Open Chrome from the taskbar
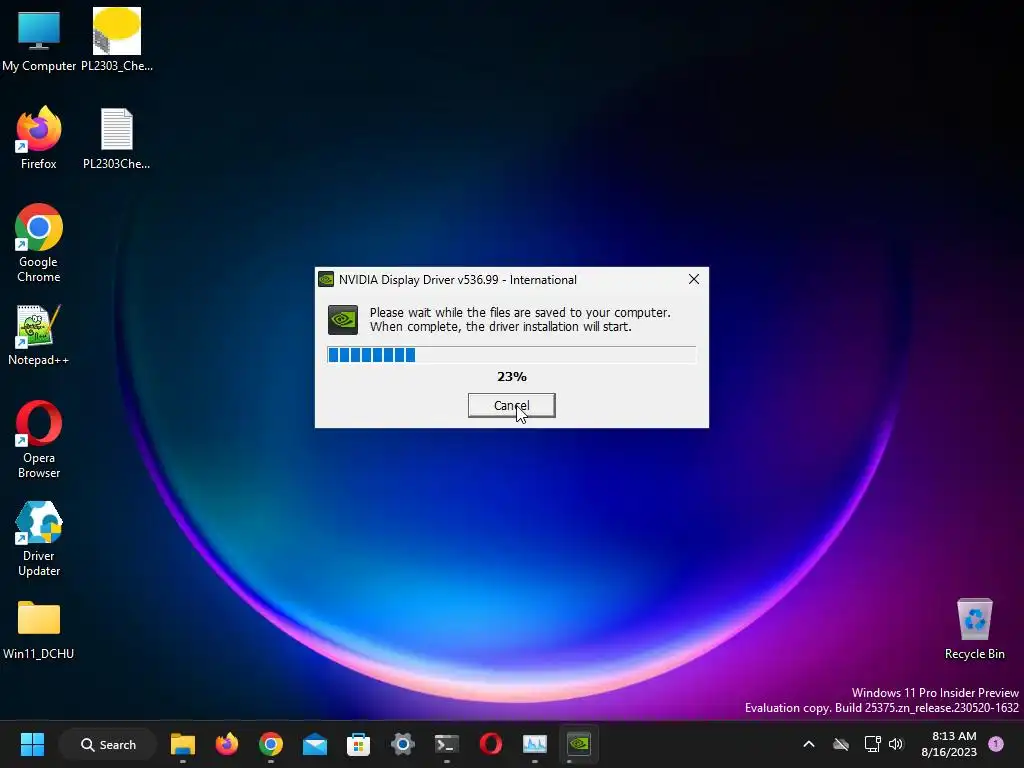The width and height of the screenshot is (1024, 768). click(270, 744)
